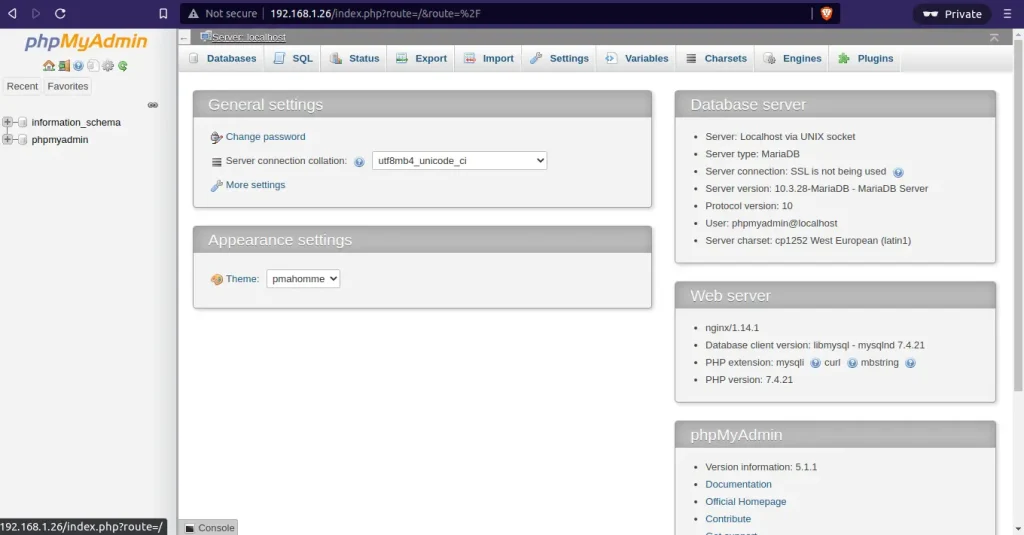1024x535 pixels.
Task: Click 'Version information: 5.1.1' text
Action: [761, 467]
